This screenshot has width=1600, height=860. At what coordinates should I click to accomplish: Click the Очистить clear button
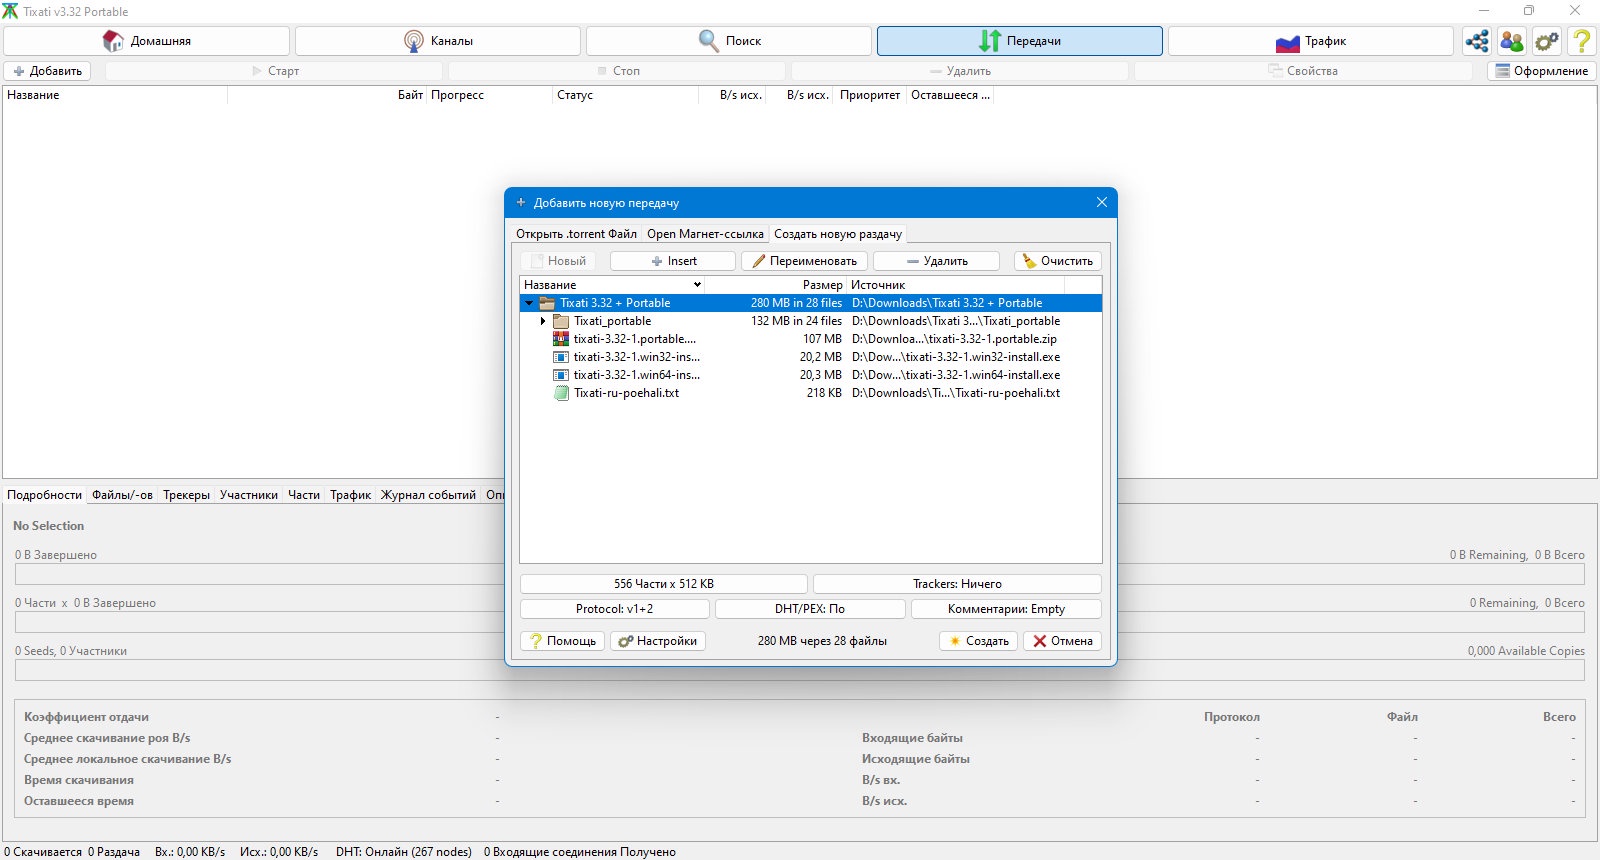tap(1058, 261)
